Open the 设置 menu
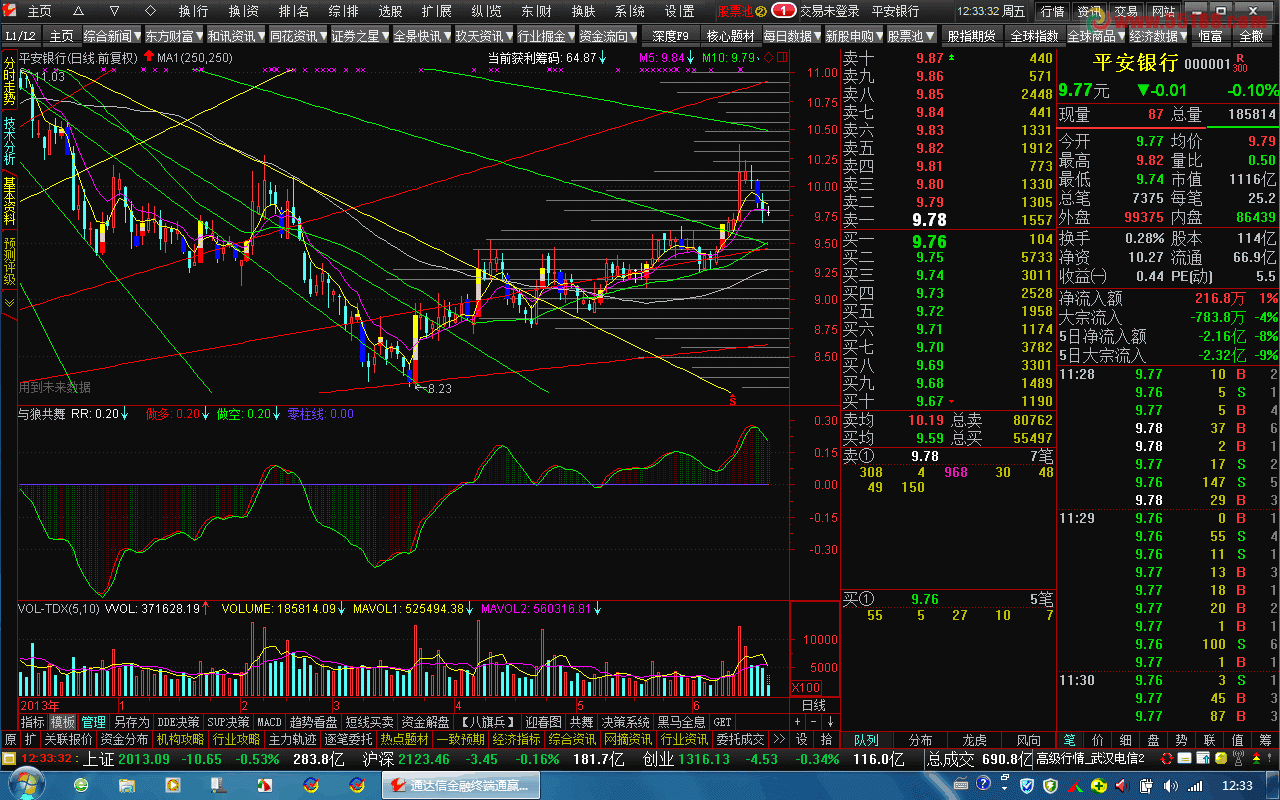Screen dimensions: 1280x800 [x=680, y=11]
